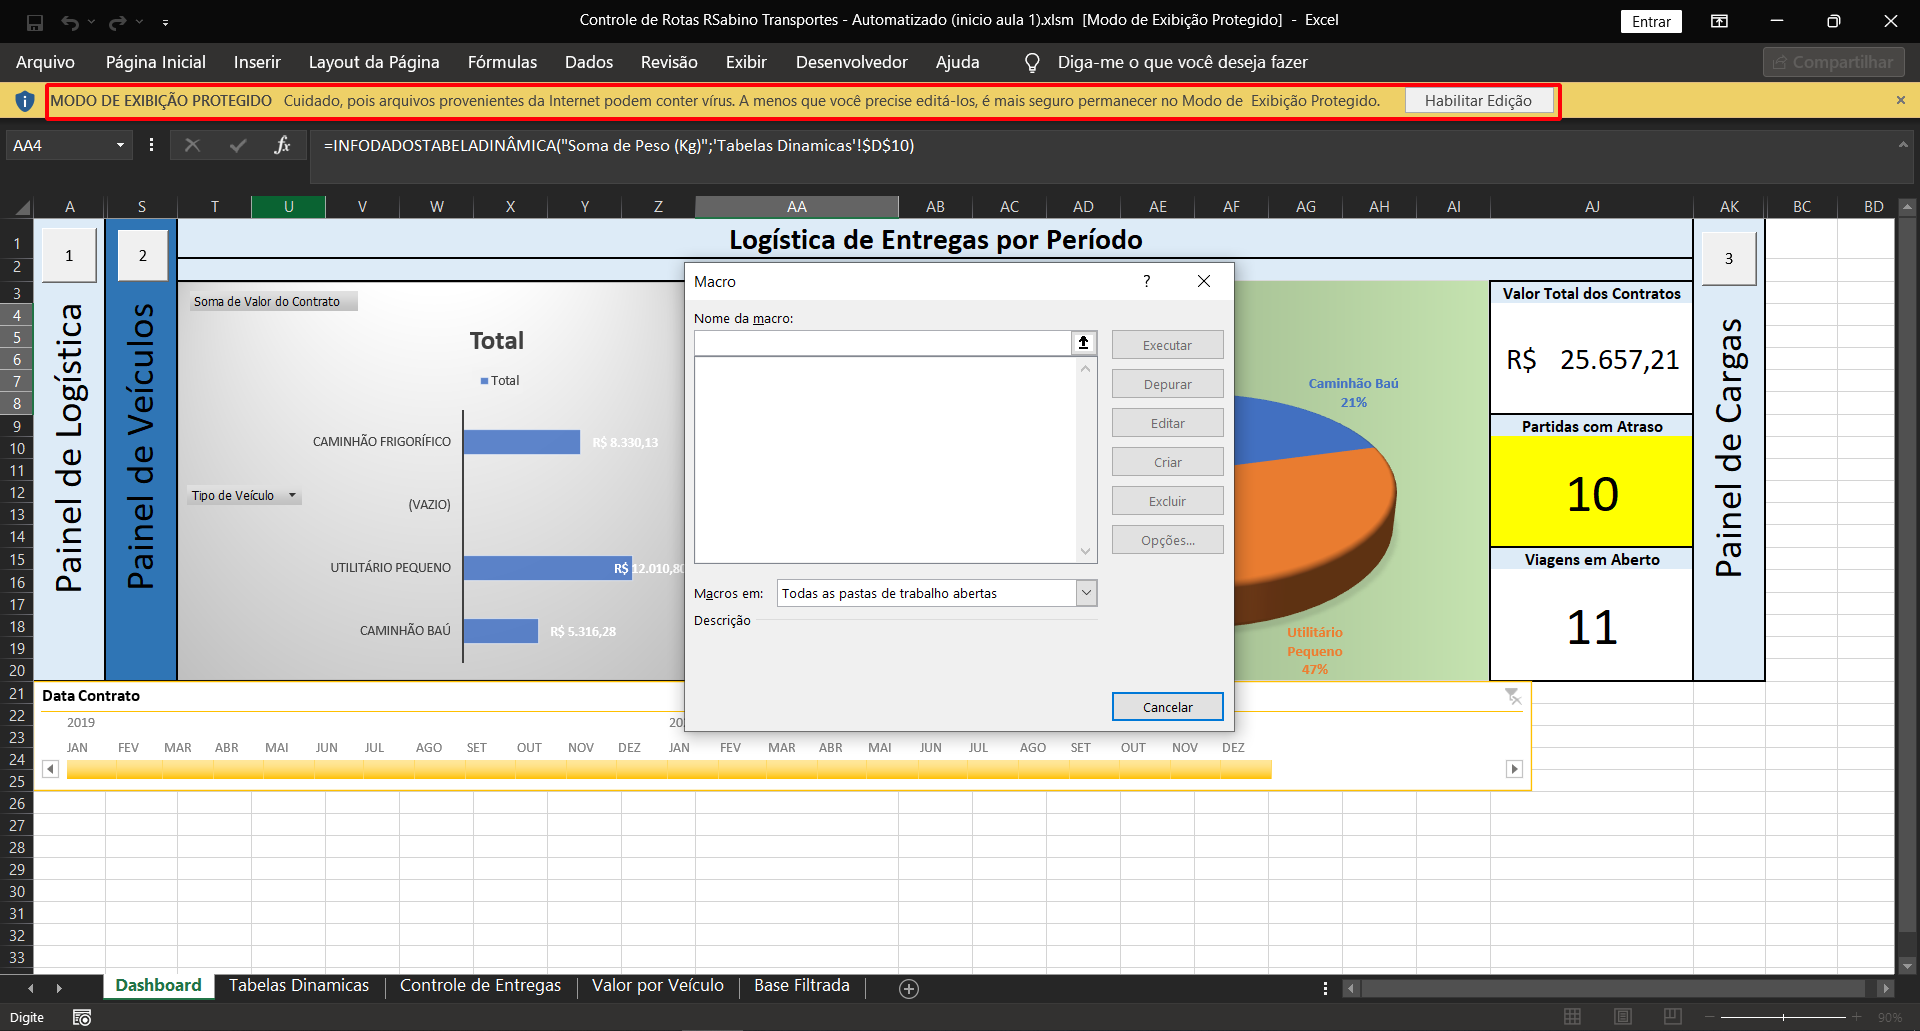Image resolution: width=1920 pixels, height=1031 pixels.
Task: Click Excluir button in Macro dialog
Action: click(x=1167, y=501)
